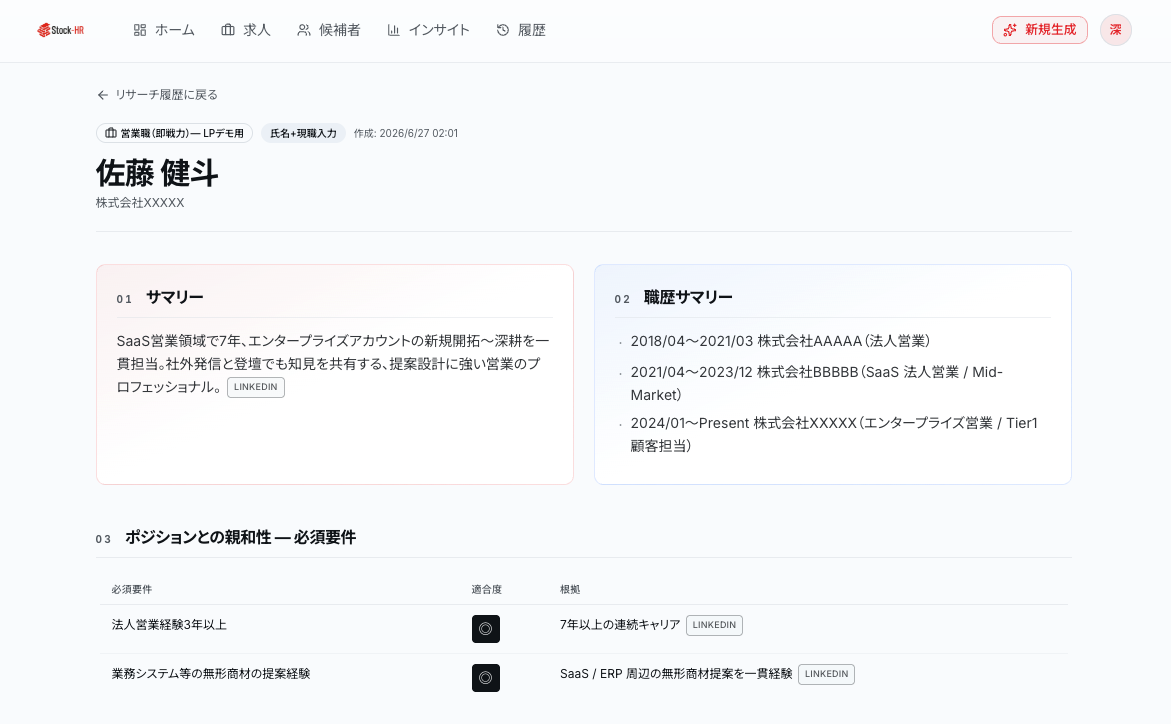Click the 職歴サマリー section heading

coord(688,297)
